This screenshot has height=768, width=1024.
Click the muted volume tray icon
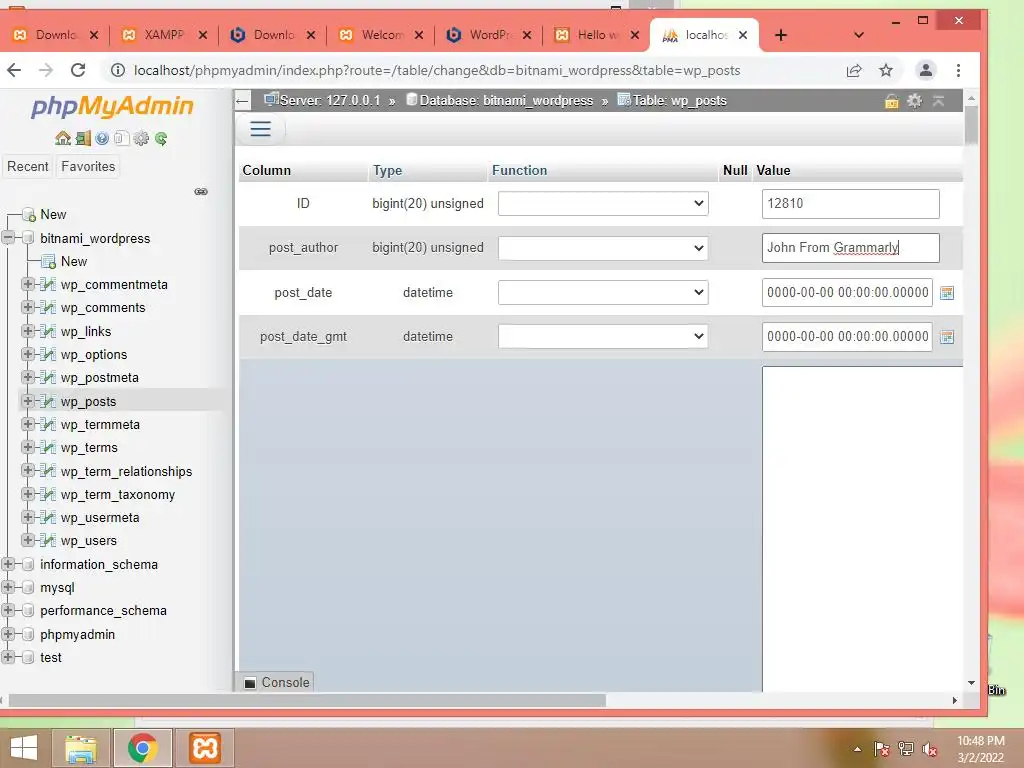[x=930, y=749]
